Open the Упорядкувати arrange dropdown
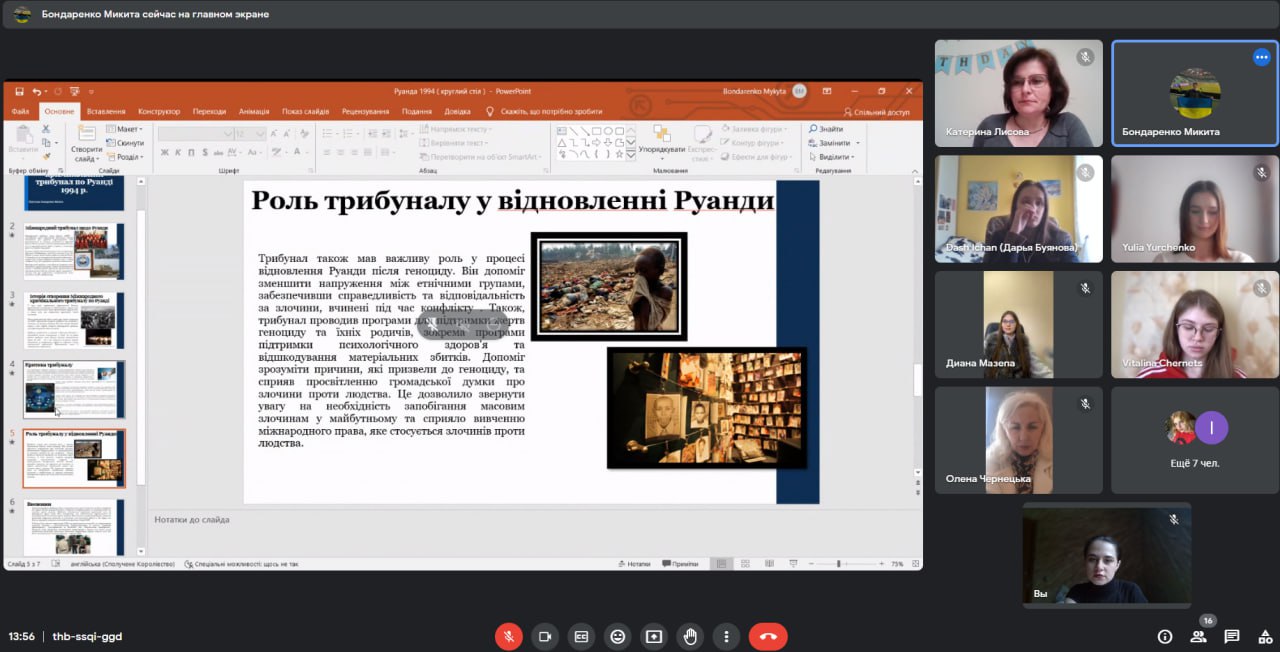1280x652 pixels. (x=661, y=142)
